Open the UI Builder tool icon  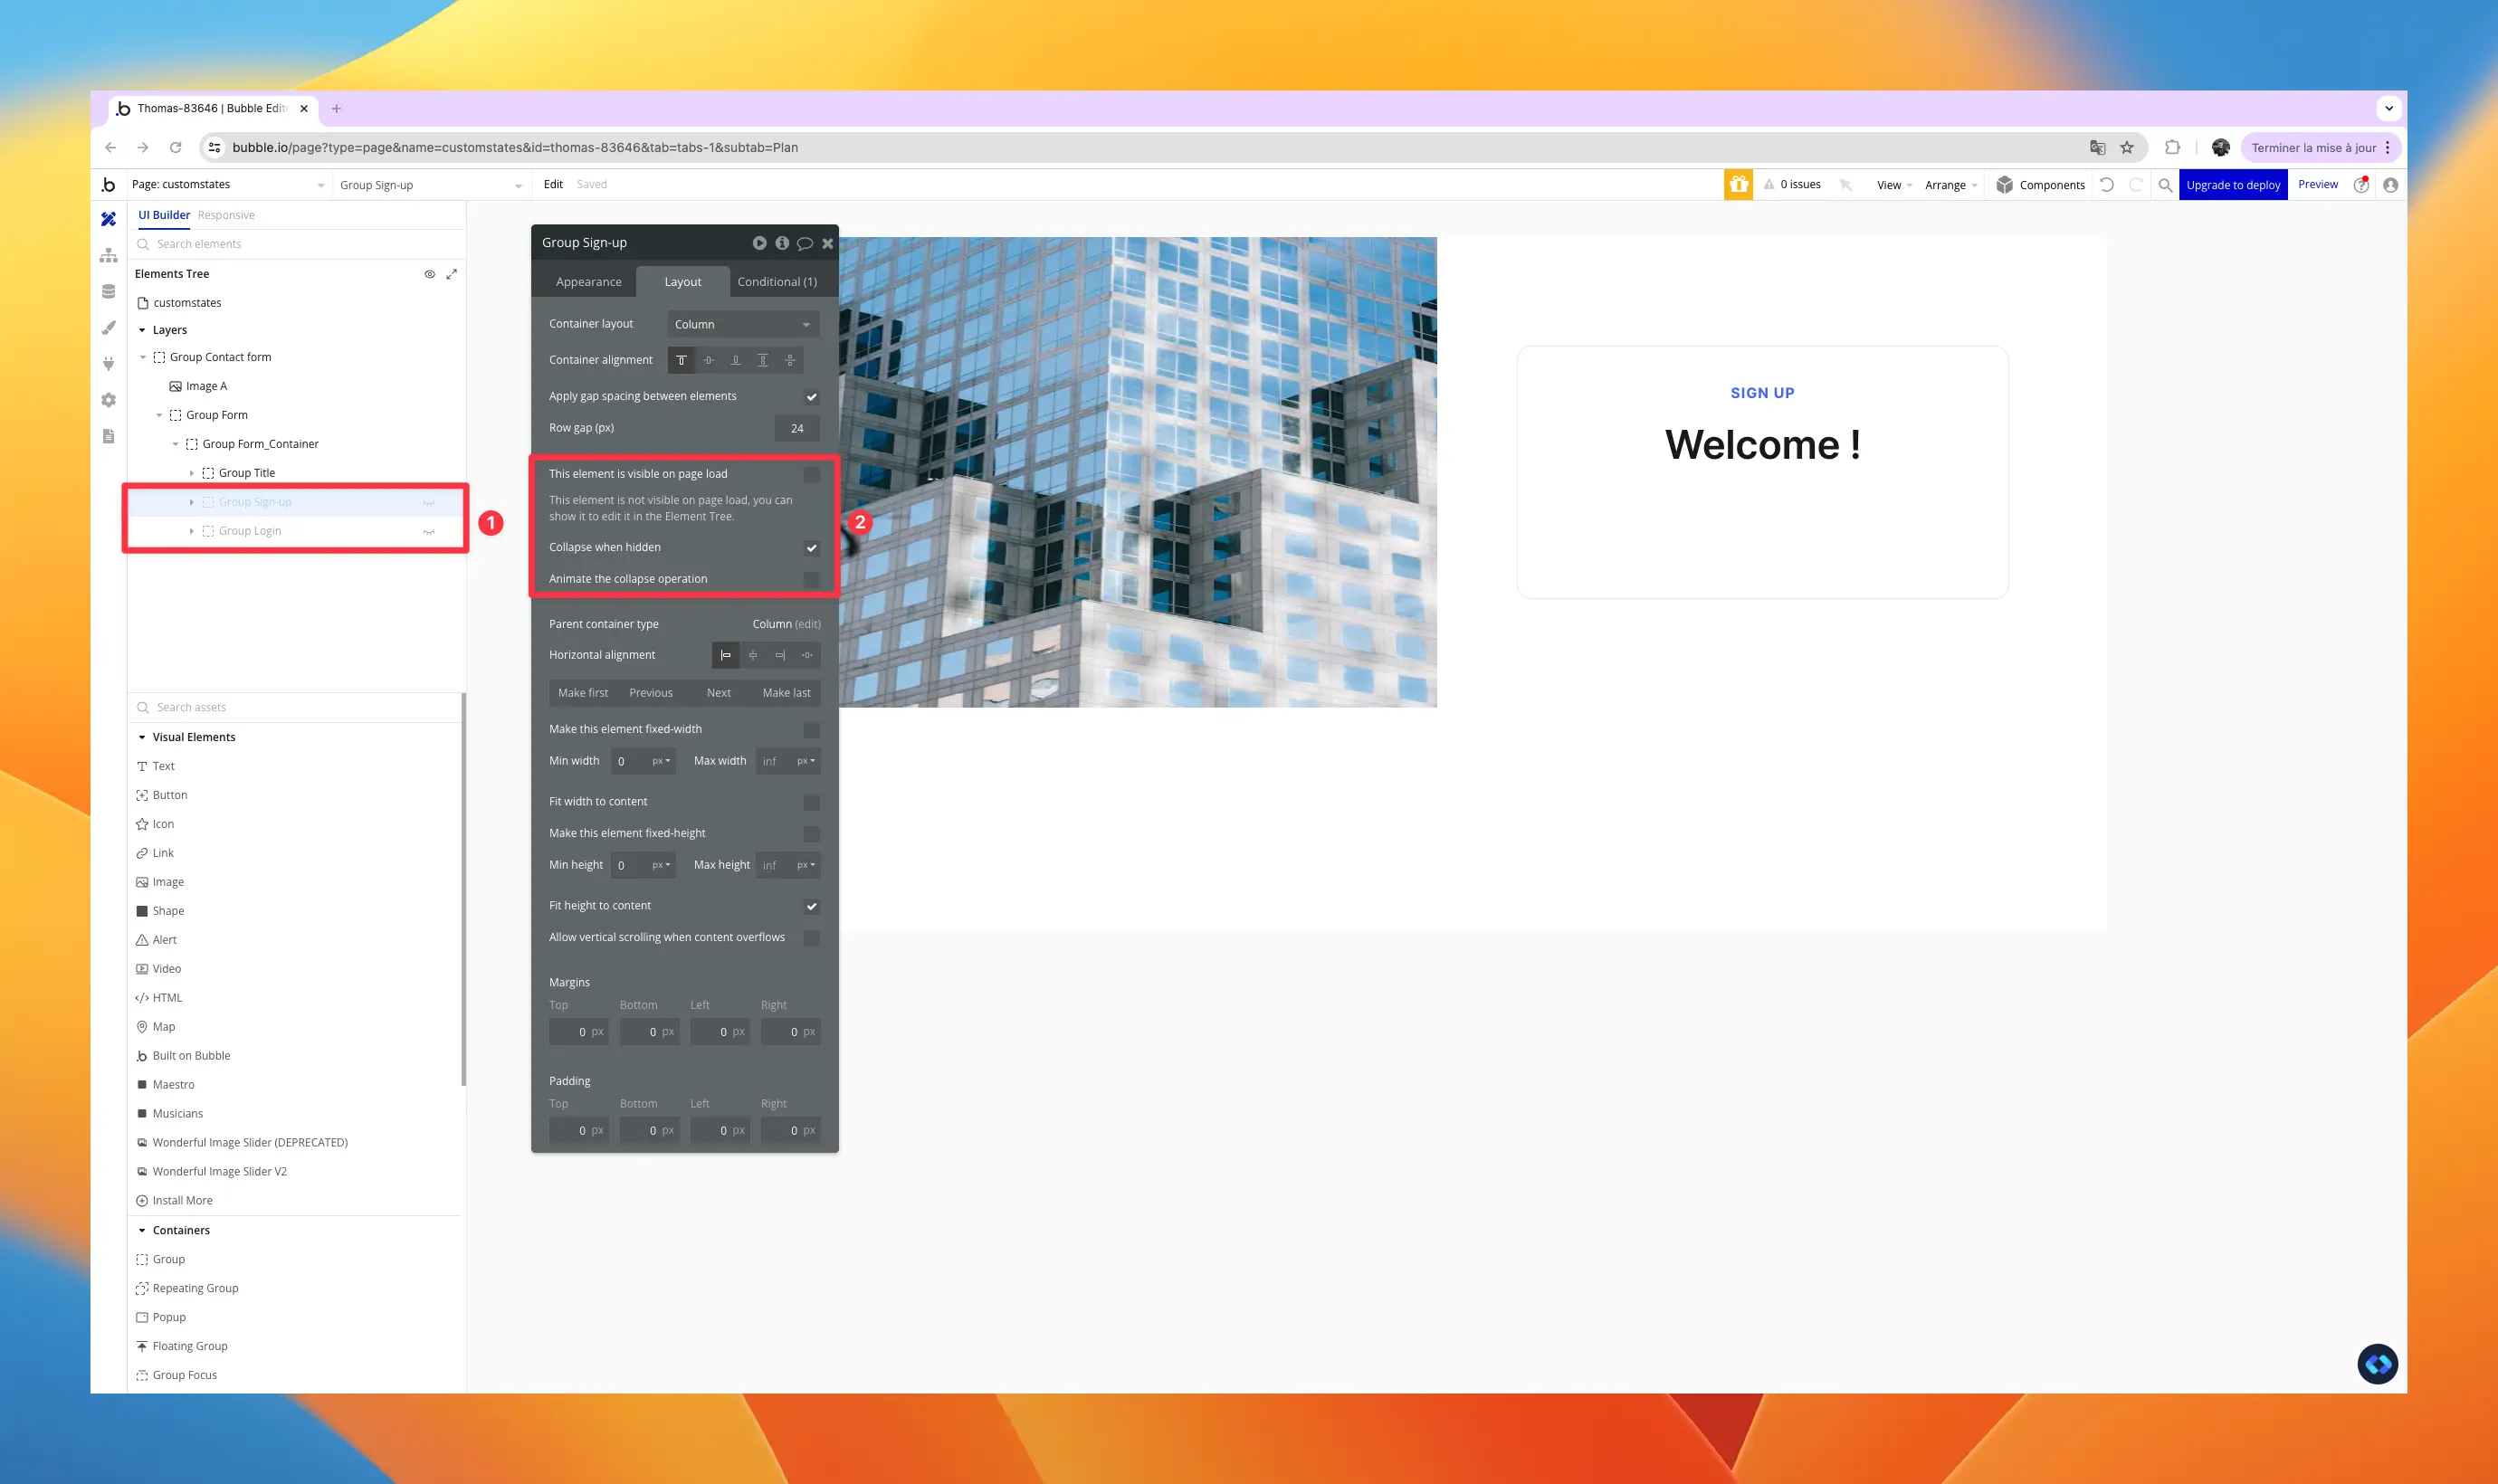[x=110, y=215]
